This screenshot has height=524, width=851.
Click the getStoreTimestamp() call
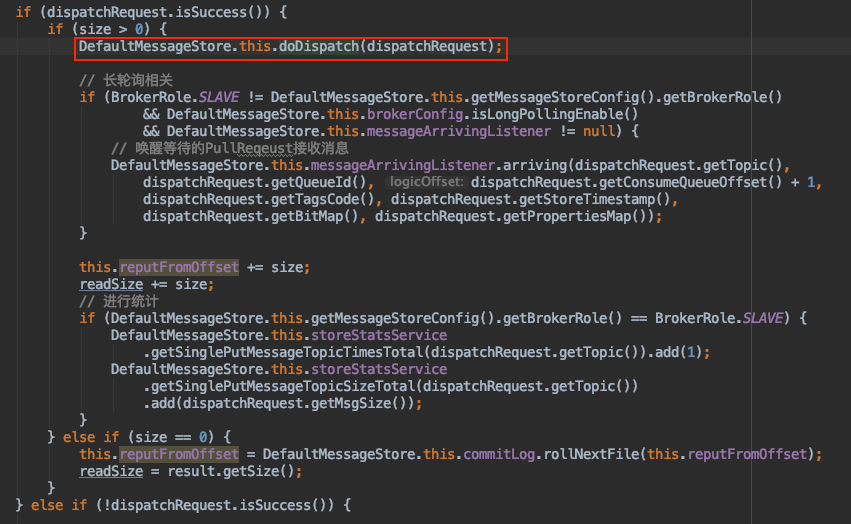pos(595,199)
